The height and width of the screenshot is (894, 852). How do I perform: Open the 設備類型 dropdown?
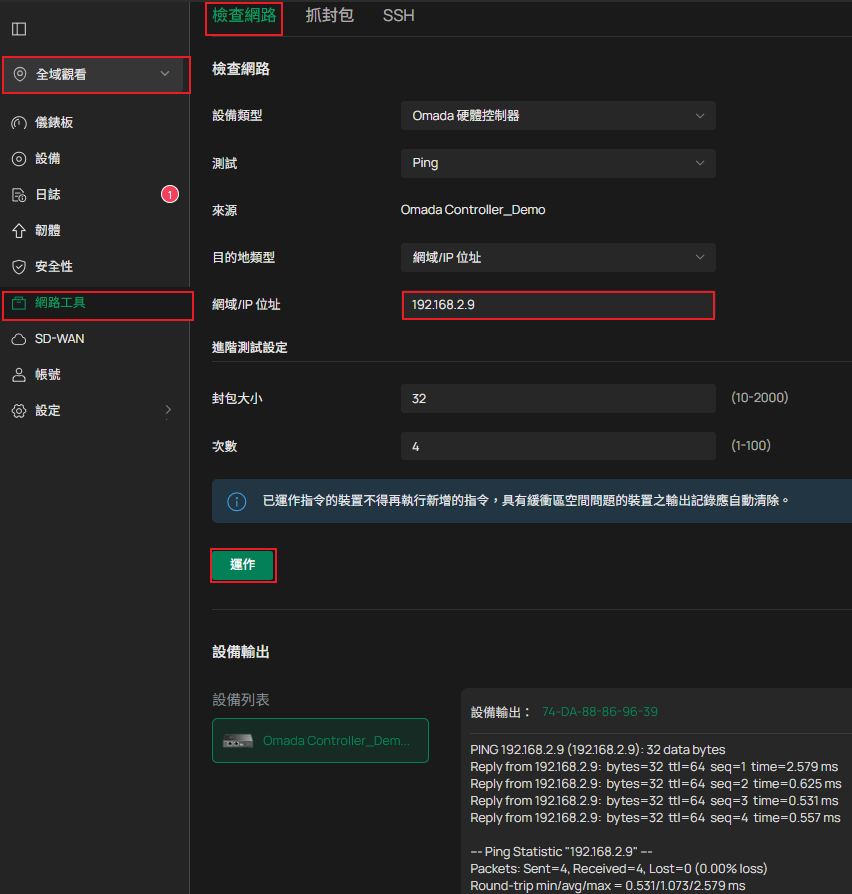(x=557, y=116)
